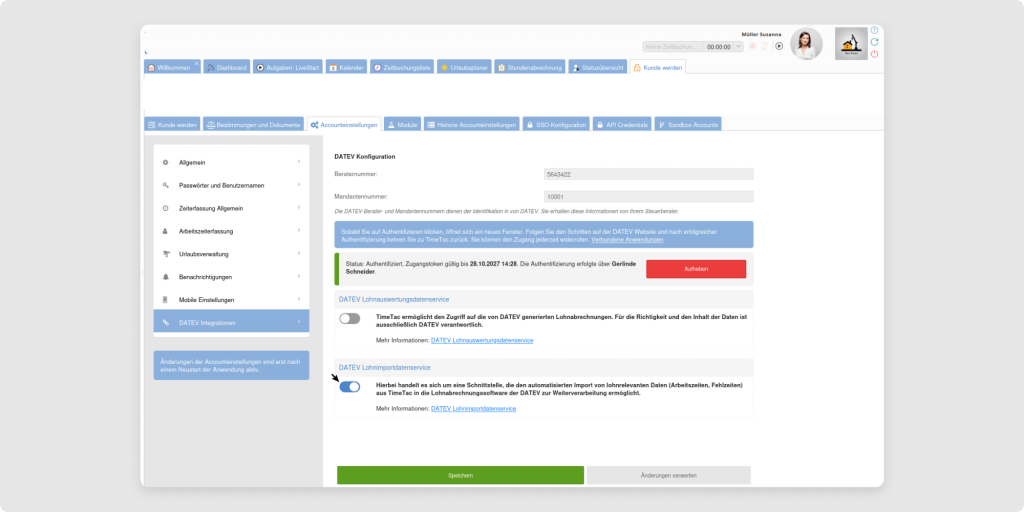Close the Willkommen tab with x icon

(x=196, y=63)
